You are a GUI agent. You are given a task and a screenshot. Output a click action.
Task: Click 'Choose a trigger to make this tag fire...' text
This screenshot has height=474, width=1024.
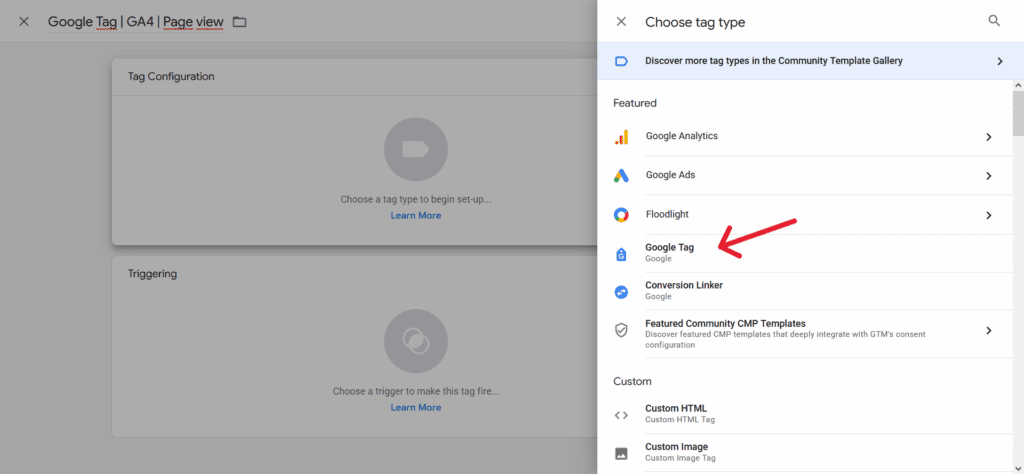415,392
